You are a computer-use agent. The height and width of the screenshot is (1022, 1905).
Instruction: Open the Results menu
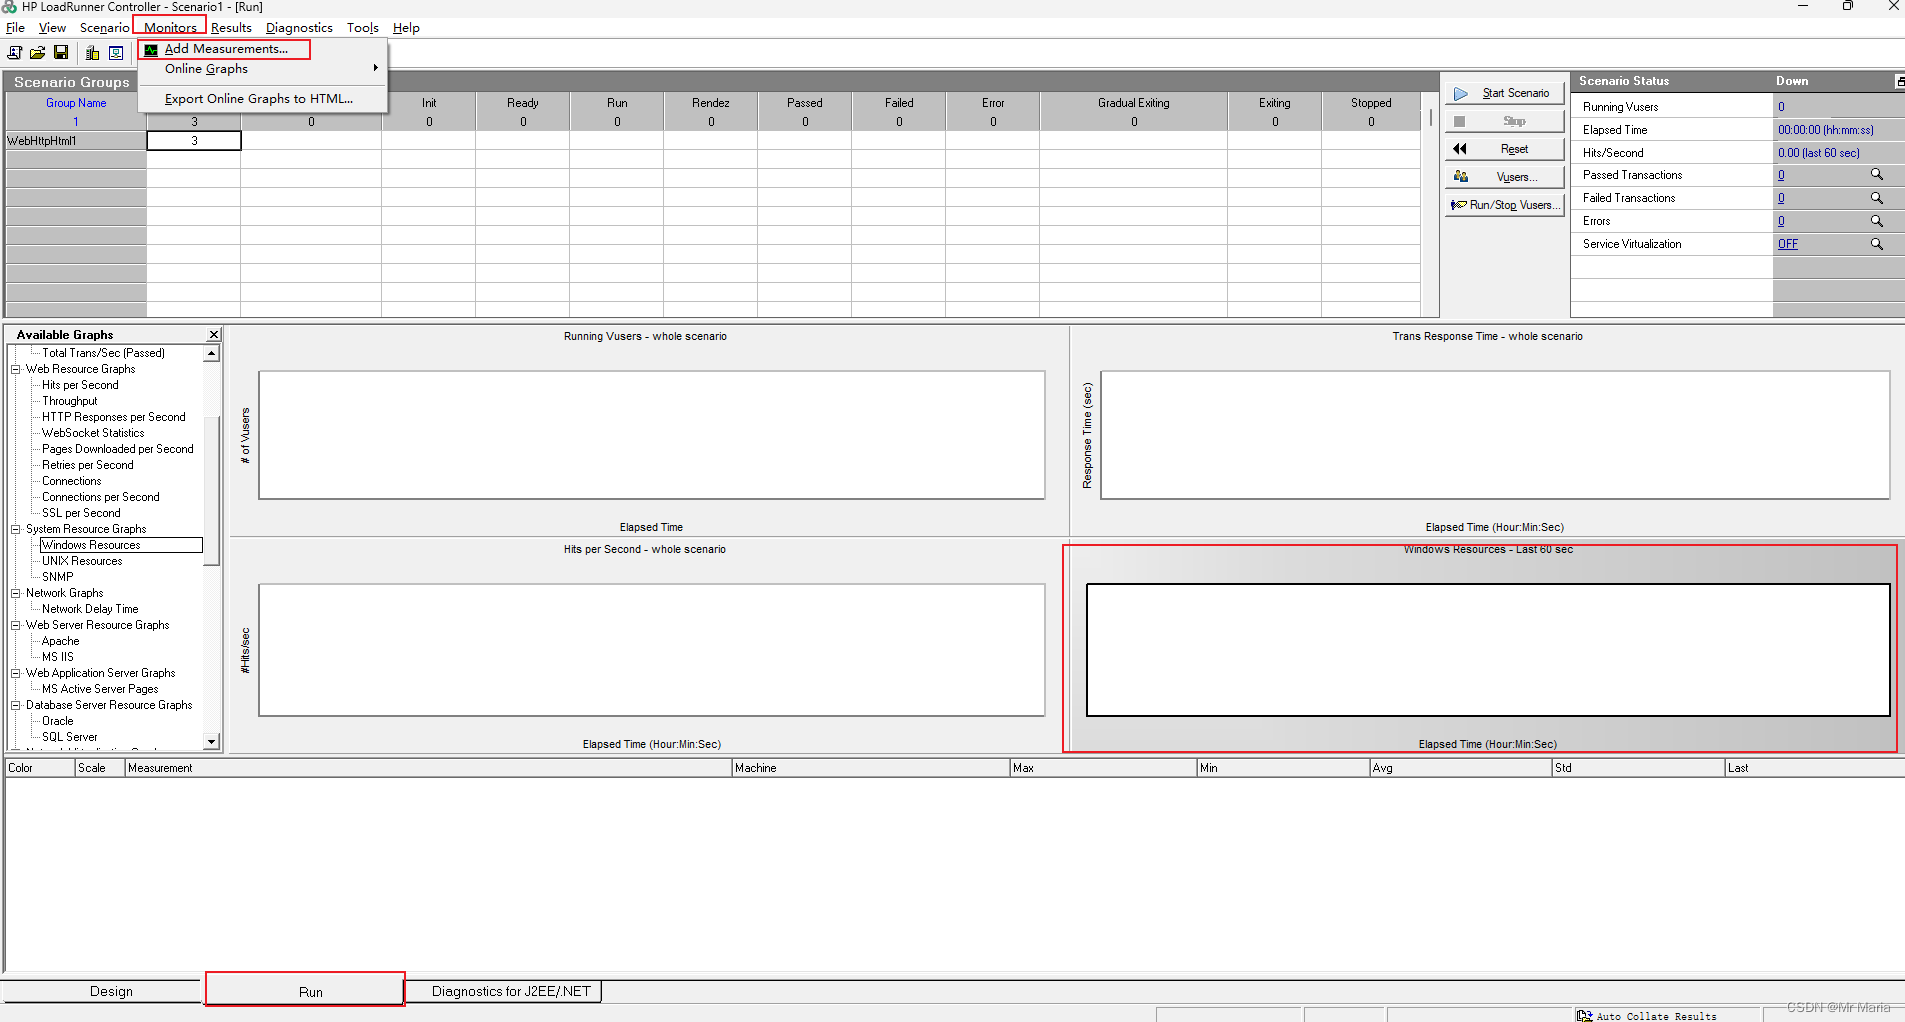tap(231, 28)
